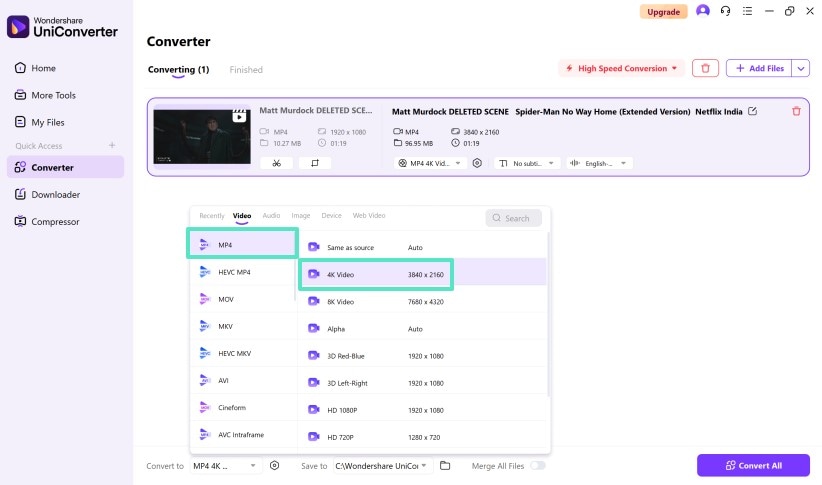Choose MP4 in the format list
The image size is (822, 485).
coord(243,245)
